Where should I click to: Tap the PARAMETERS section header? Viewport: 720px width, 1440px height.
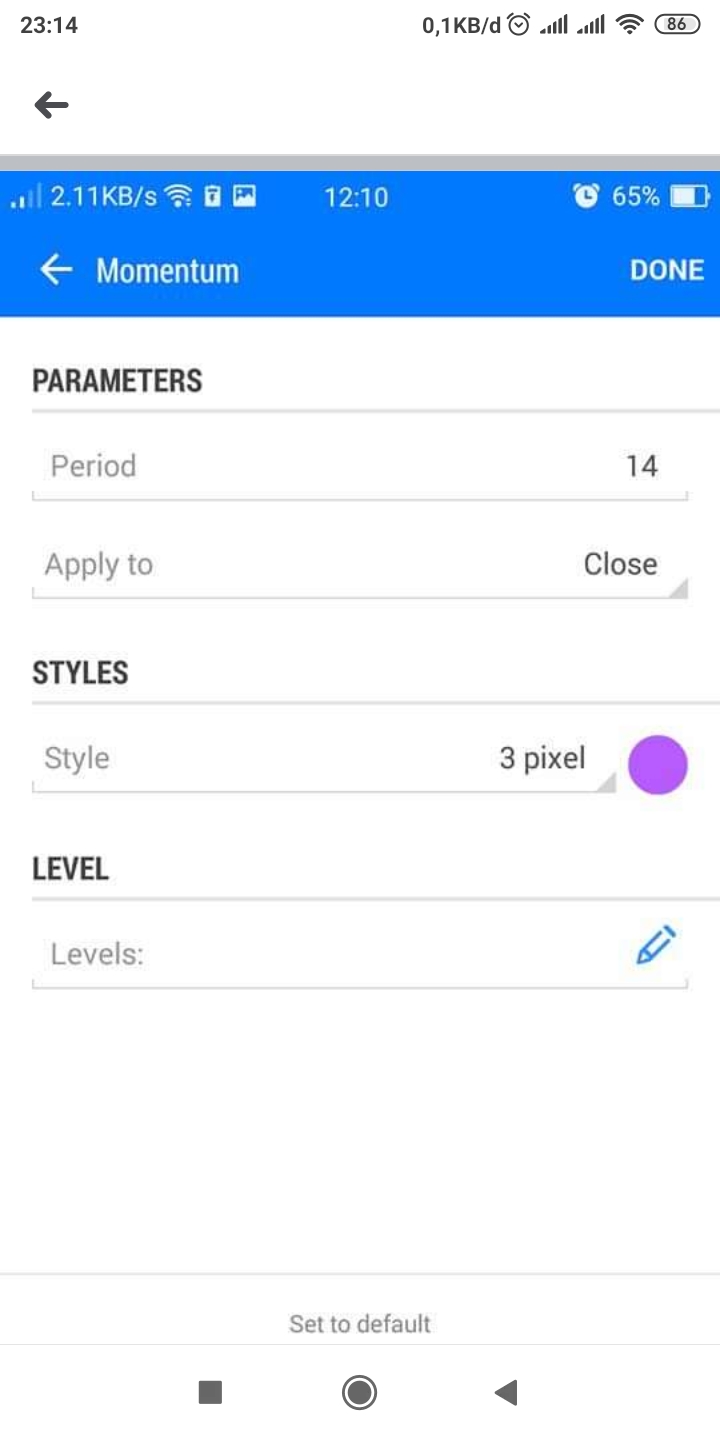(117, 381)
